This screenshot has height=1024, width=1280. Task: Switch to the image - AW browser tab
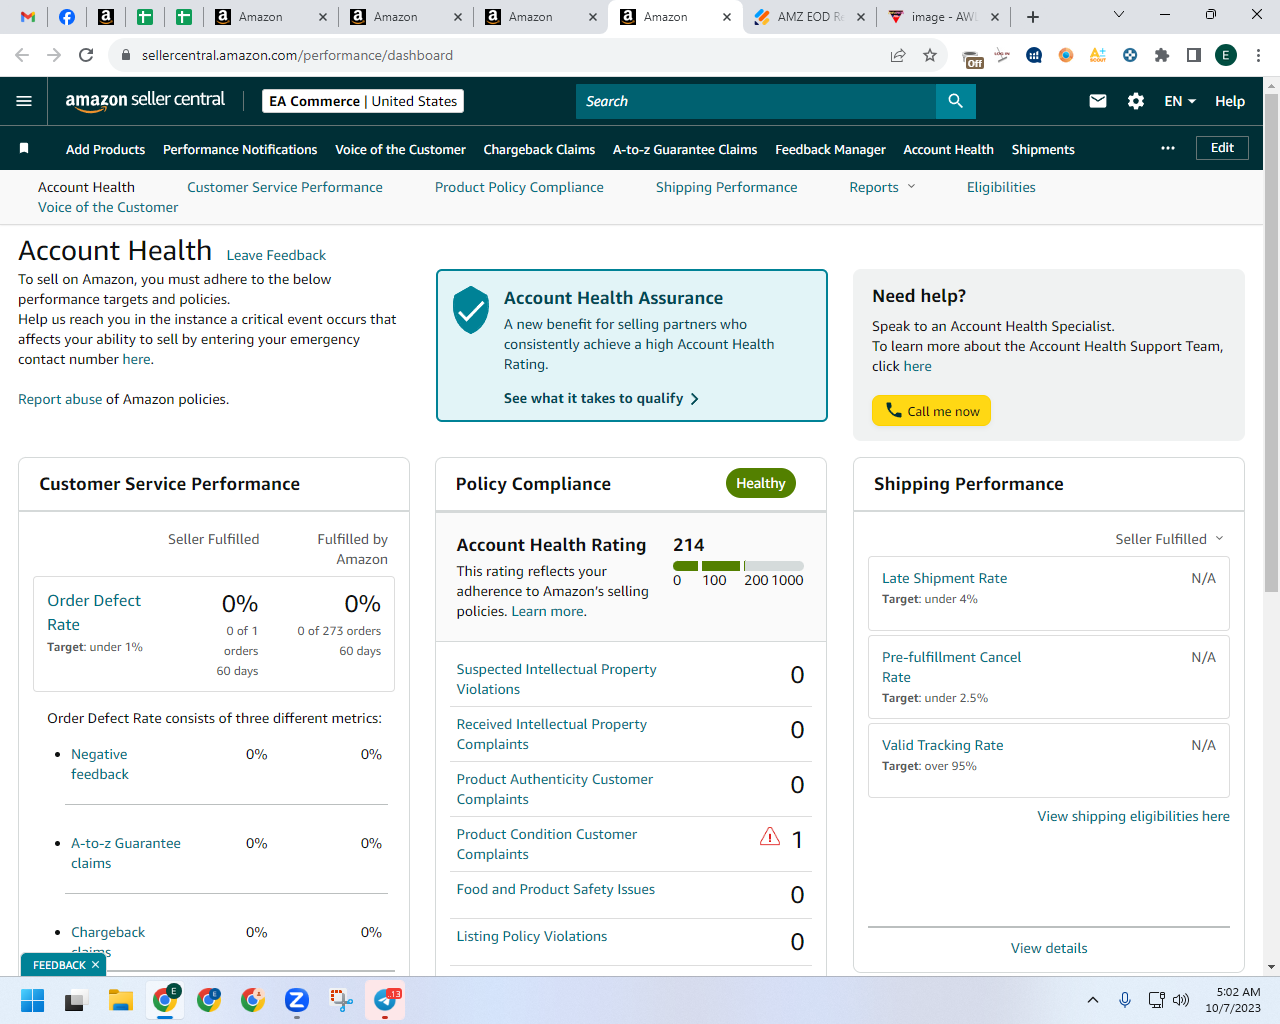(943, 17)
